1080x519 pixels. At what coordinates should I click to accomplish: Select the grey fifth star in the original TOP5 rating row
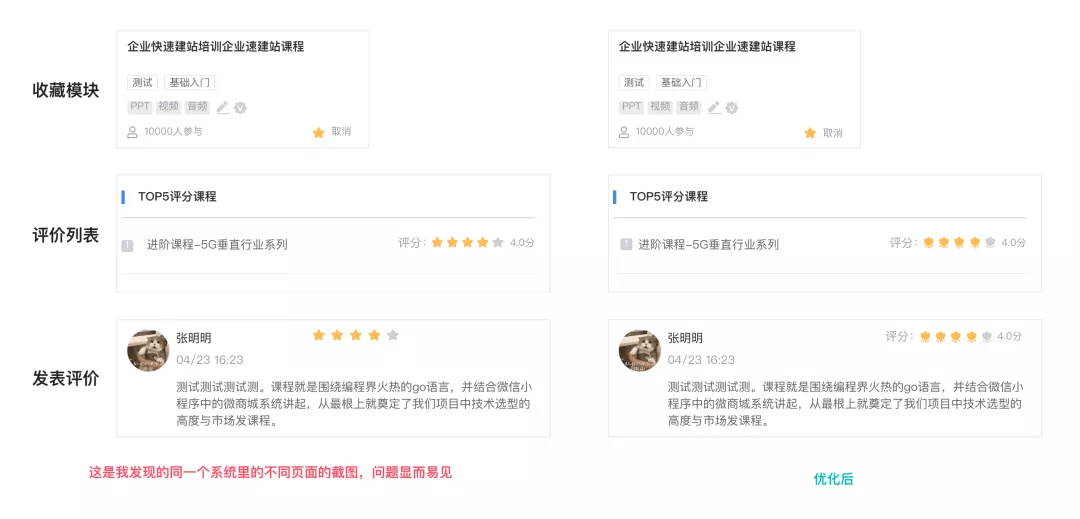(x=498, y=242)
